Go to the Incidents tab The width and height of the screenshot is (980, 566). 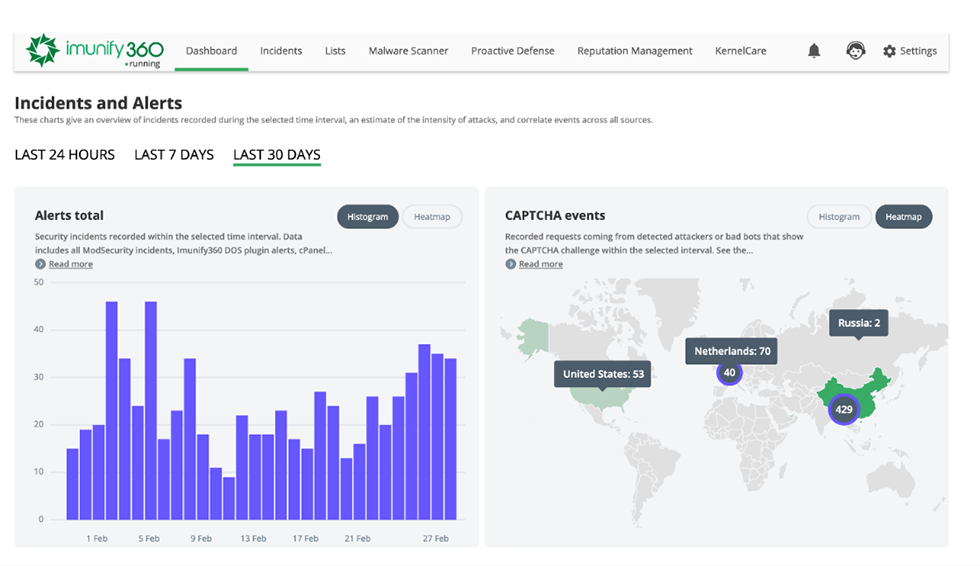pos(281,51)
